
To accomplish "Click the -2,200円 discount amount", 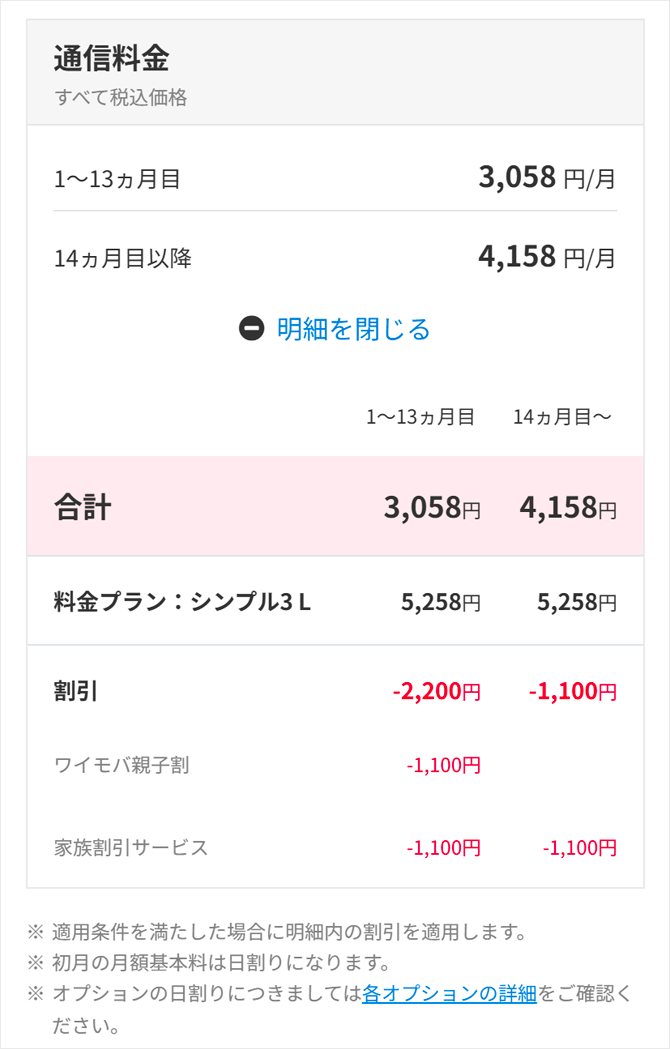I will coord(436,690).
